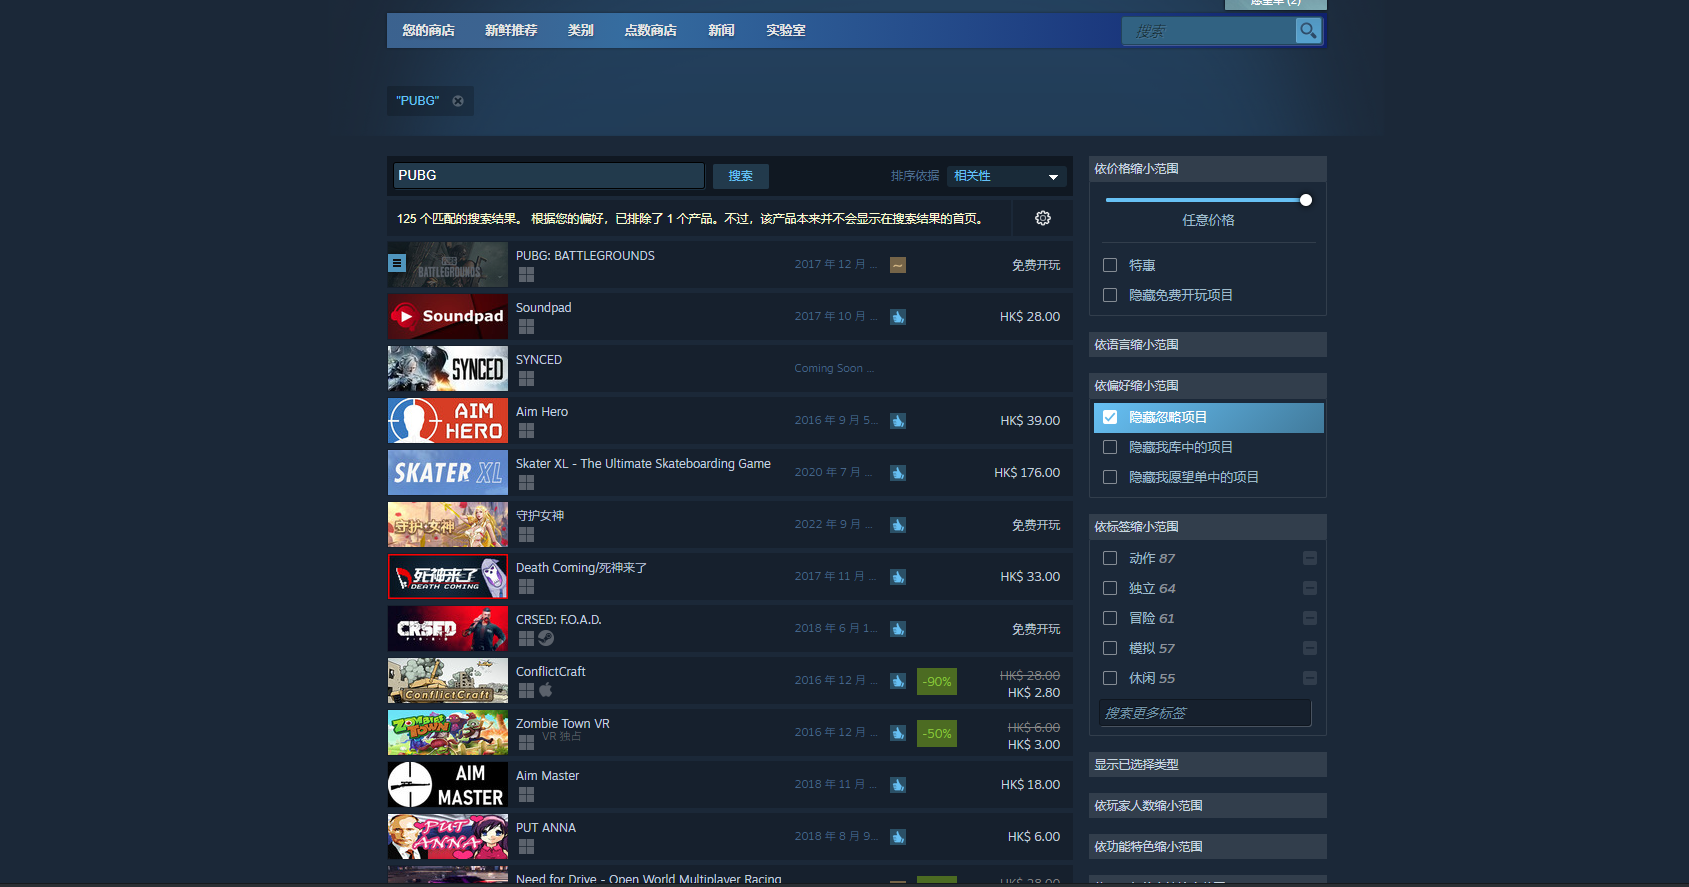Exclude the 休闲 tag with minus icon
The image size is (1689, 887).
[1310, 678]
